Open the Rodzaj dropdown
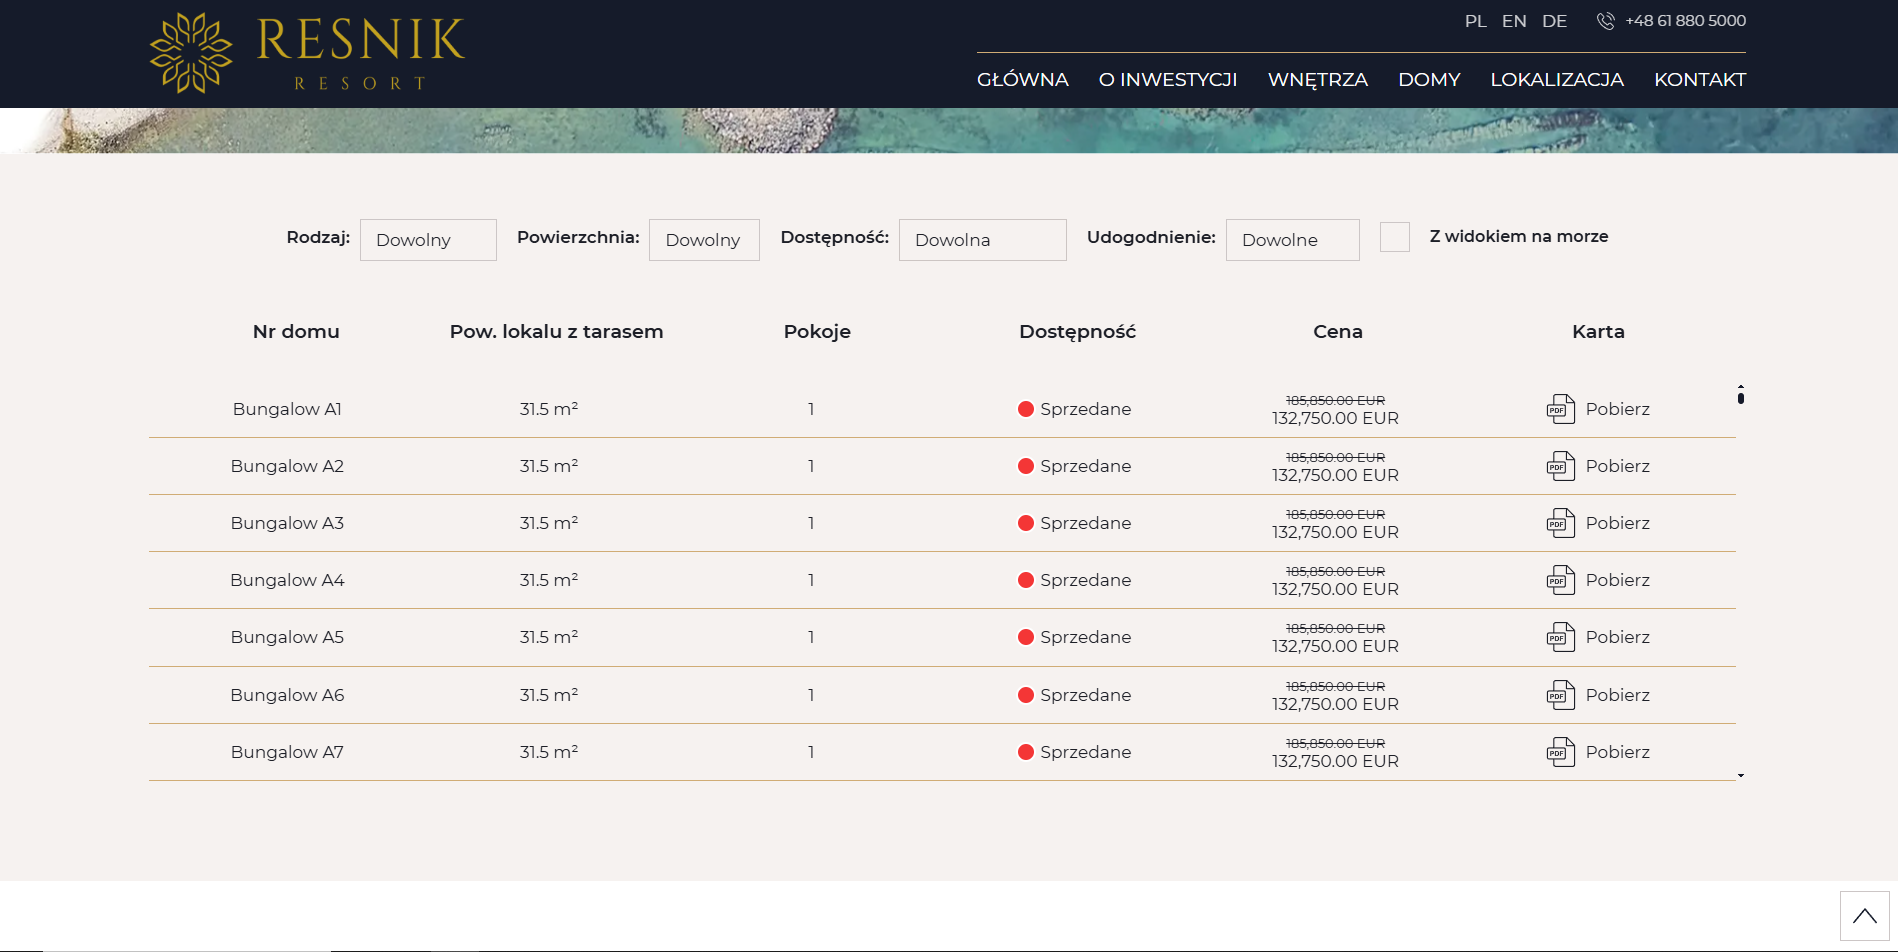Viewport: 1898px width, 952px height. tap(428, 240)
